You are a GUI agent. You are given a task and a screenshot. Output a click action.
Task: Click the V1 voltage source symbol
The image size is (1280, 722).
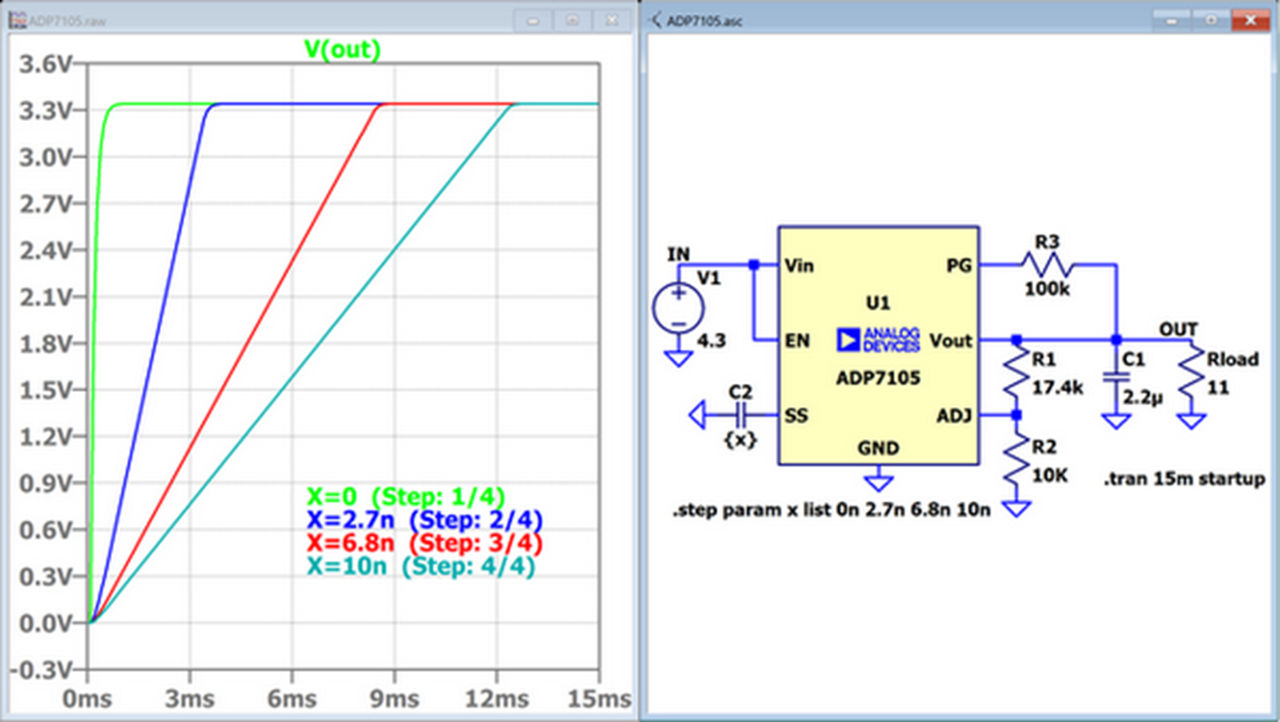click(x=678, y=306)
